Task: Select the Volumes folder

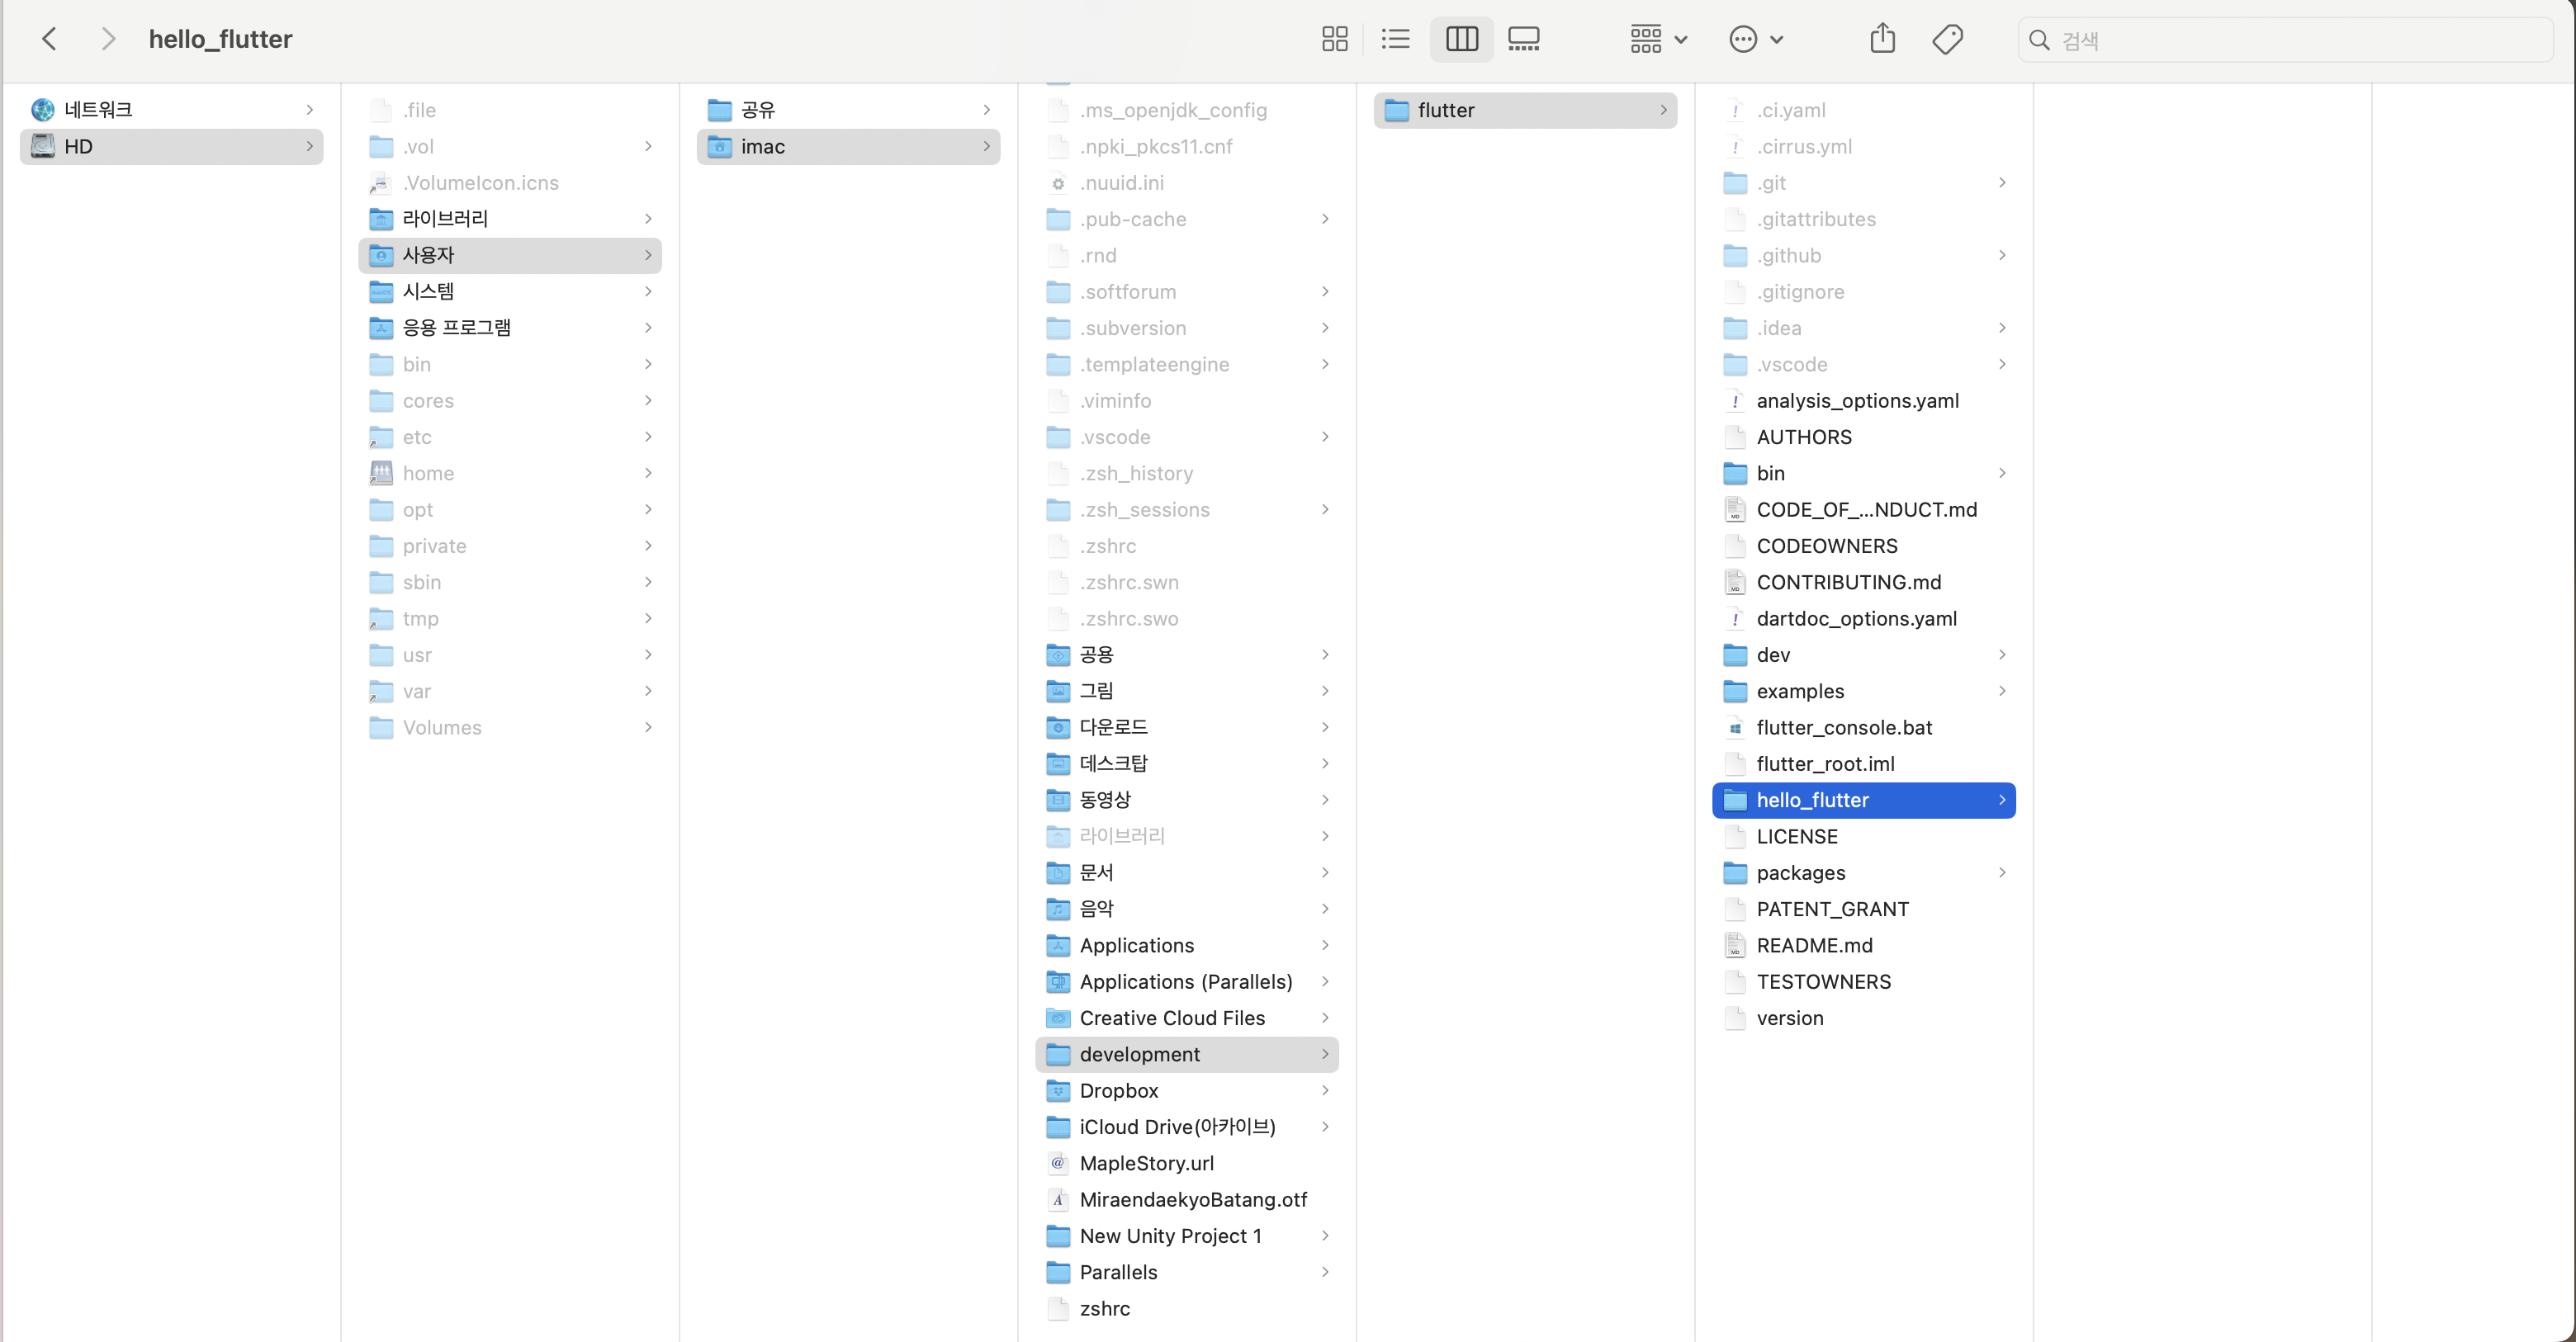Action: tap(510, 727)
